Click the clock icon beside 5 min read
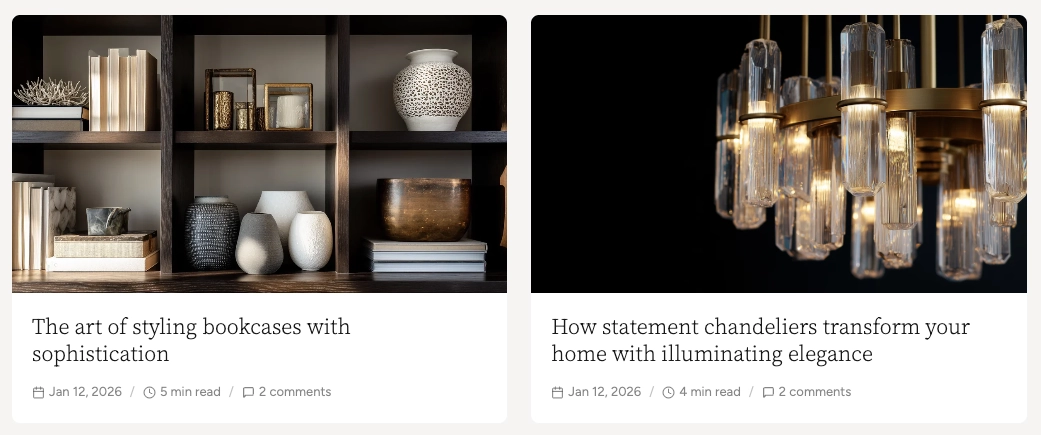This screenshot has width=1041, height=435. 149,392
